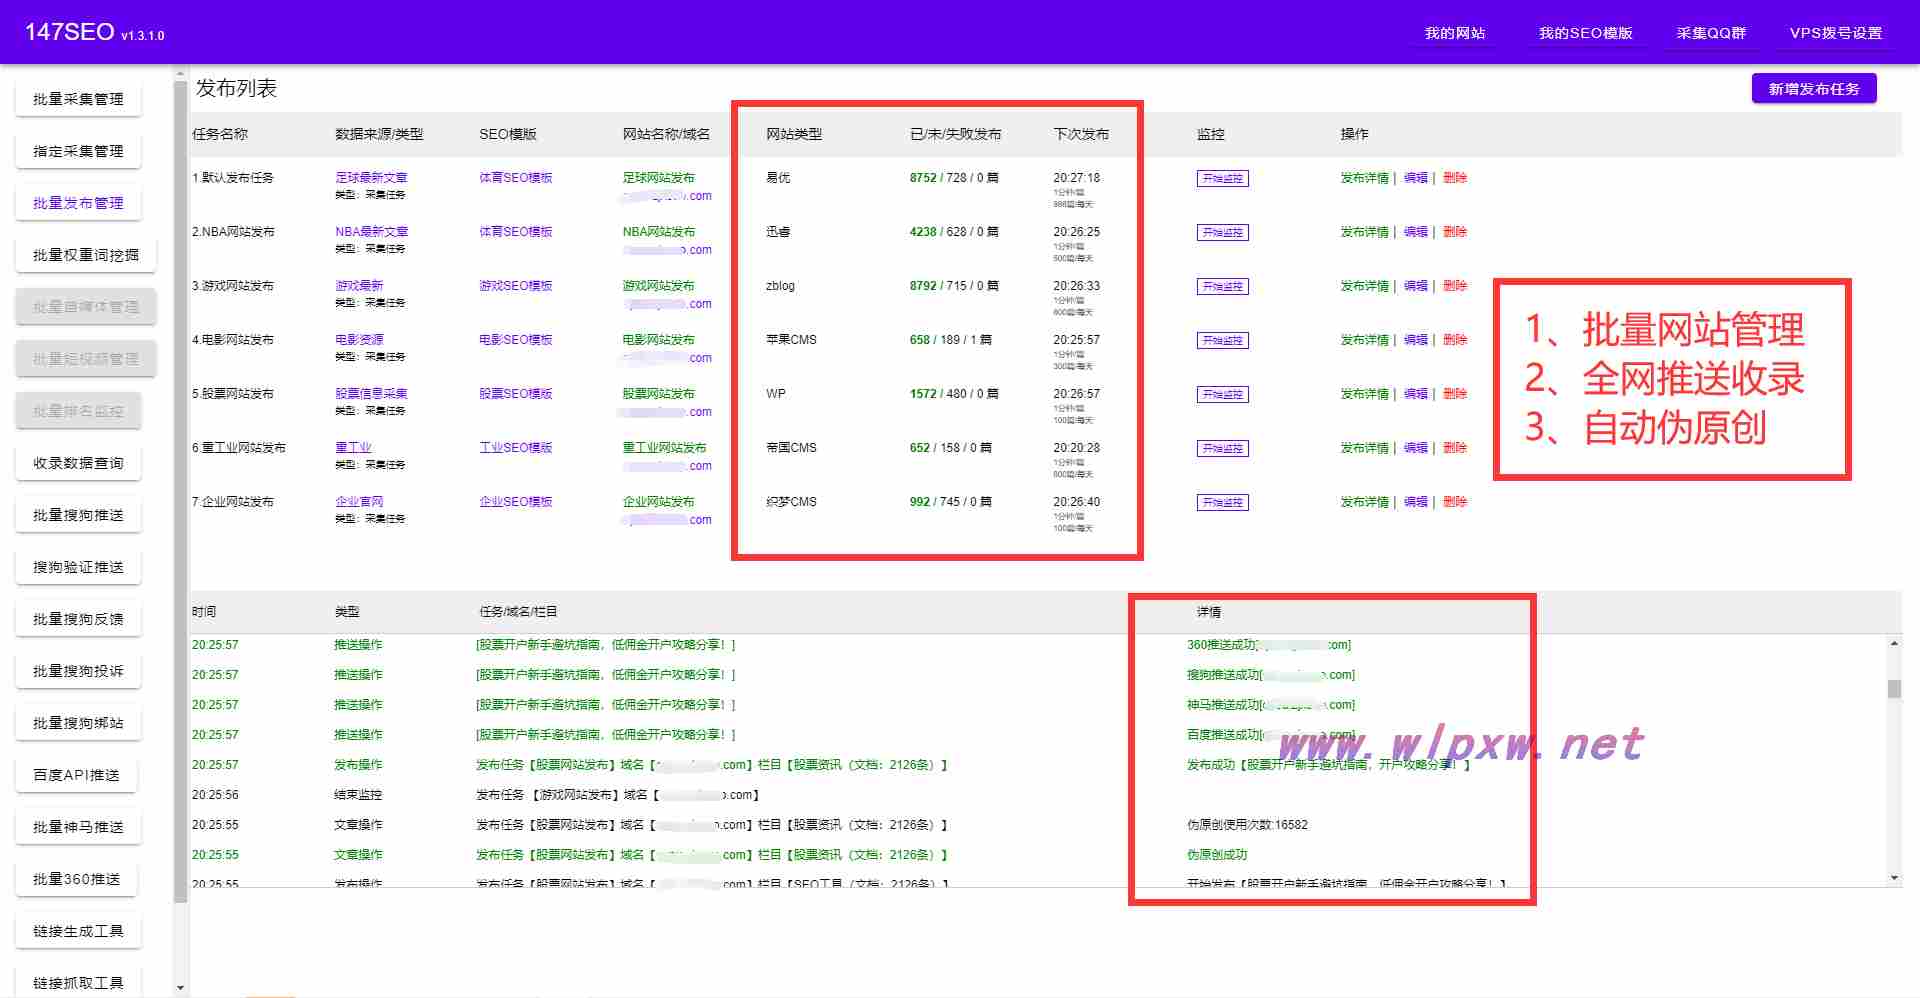Start monitoring for 重工业网站发布 row
This screenshot has width=1920, height=998.
[x=1222, y=448]
